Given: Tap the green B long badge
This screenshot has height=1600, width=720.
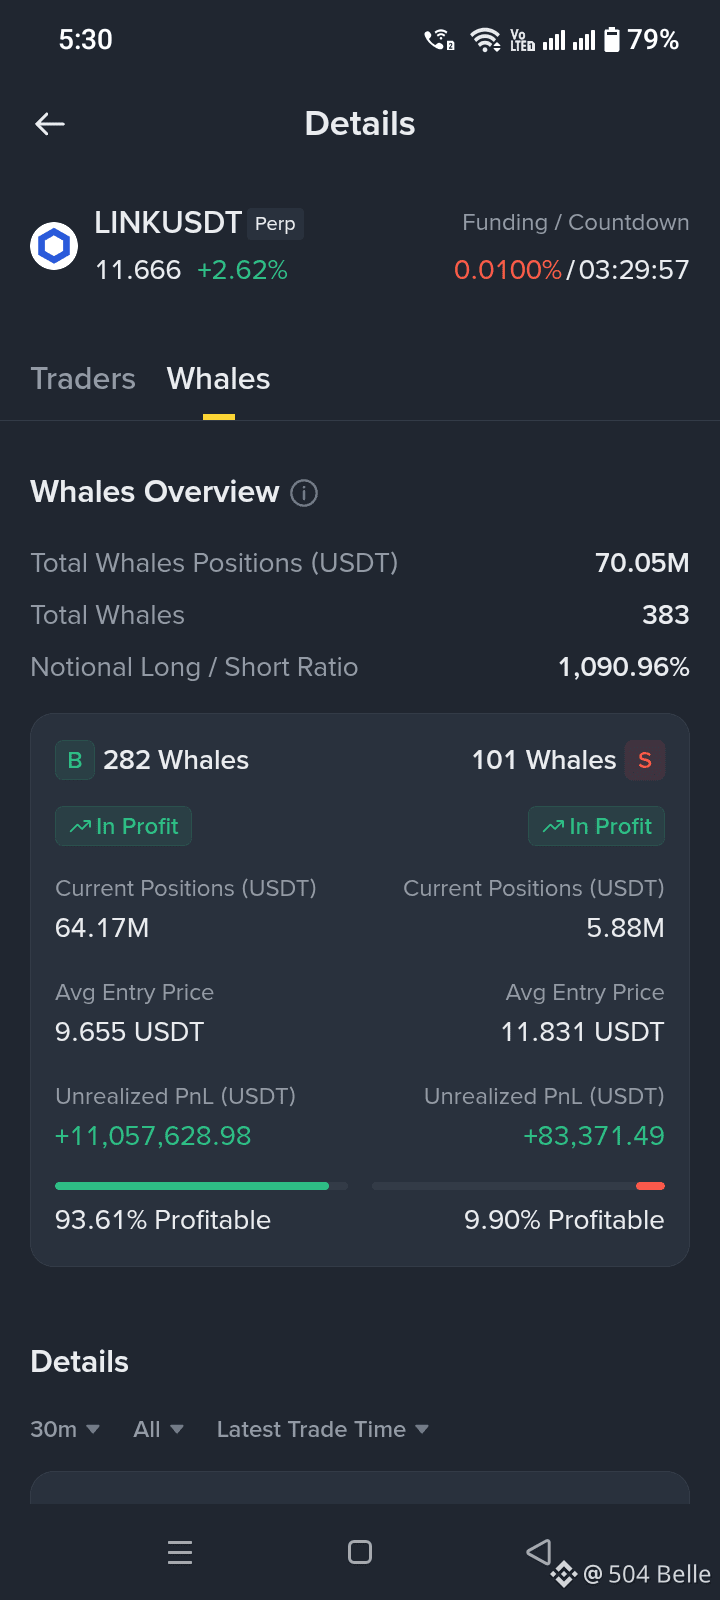Looking at the screenshot, I should 75,760.
